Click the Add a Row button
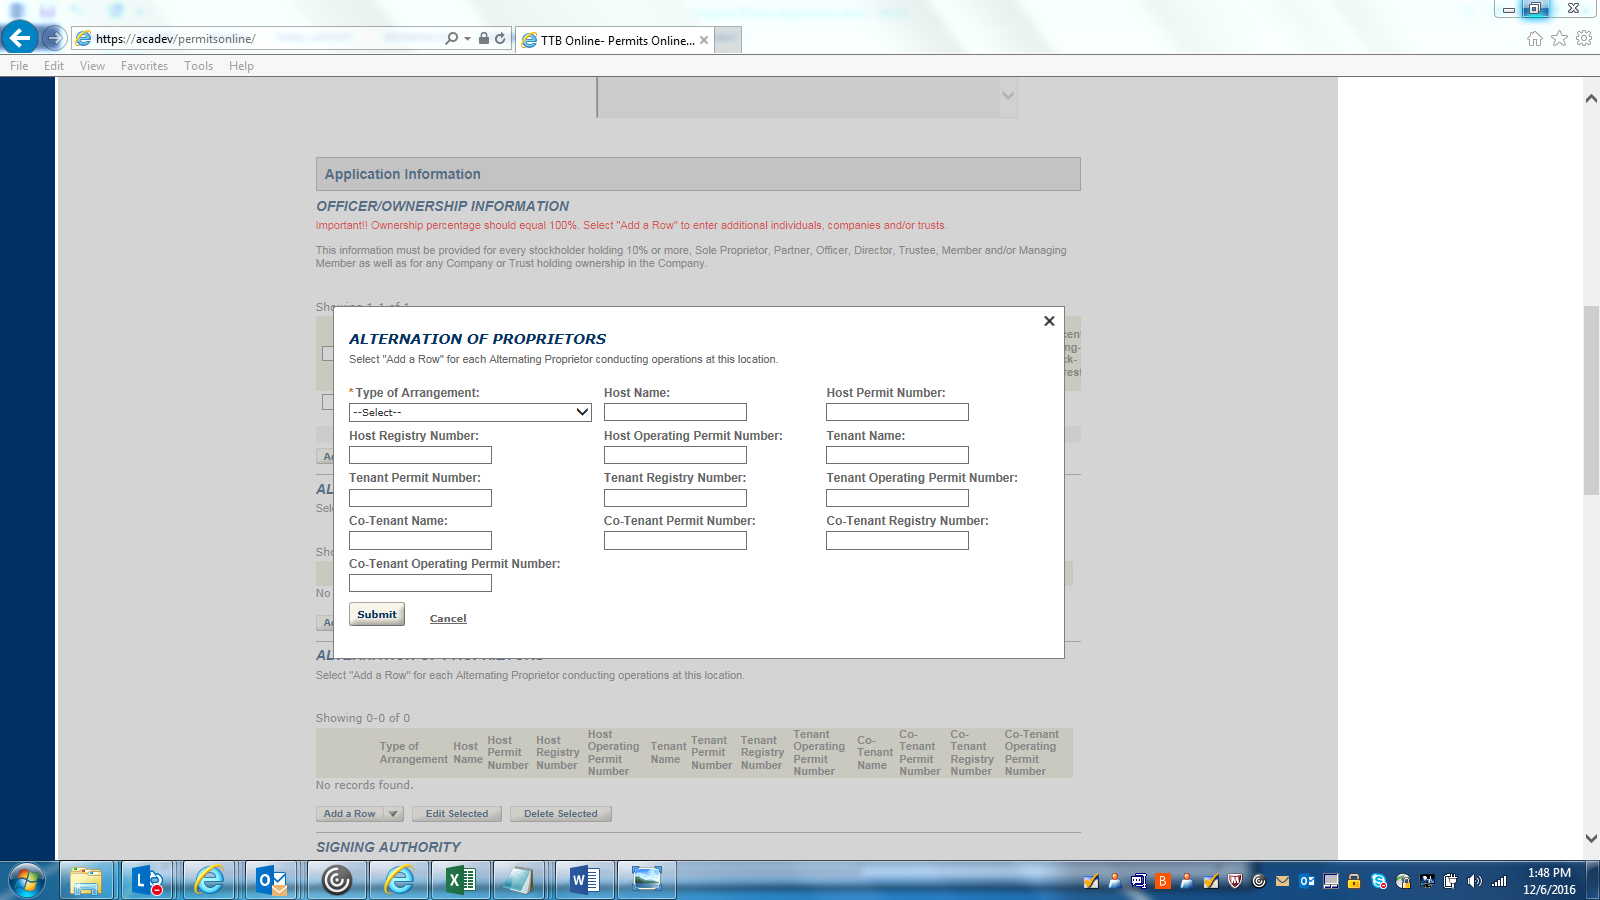Image resolution: width=1600 pixels, height=900 pixels. coord(350,814)
